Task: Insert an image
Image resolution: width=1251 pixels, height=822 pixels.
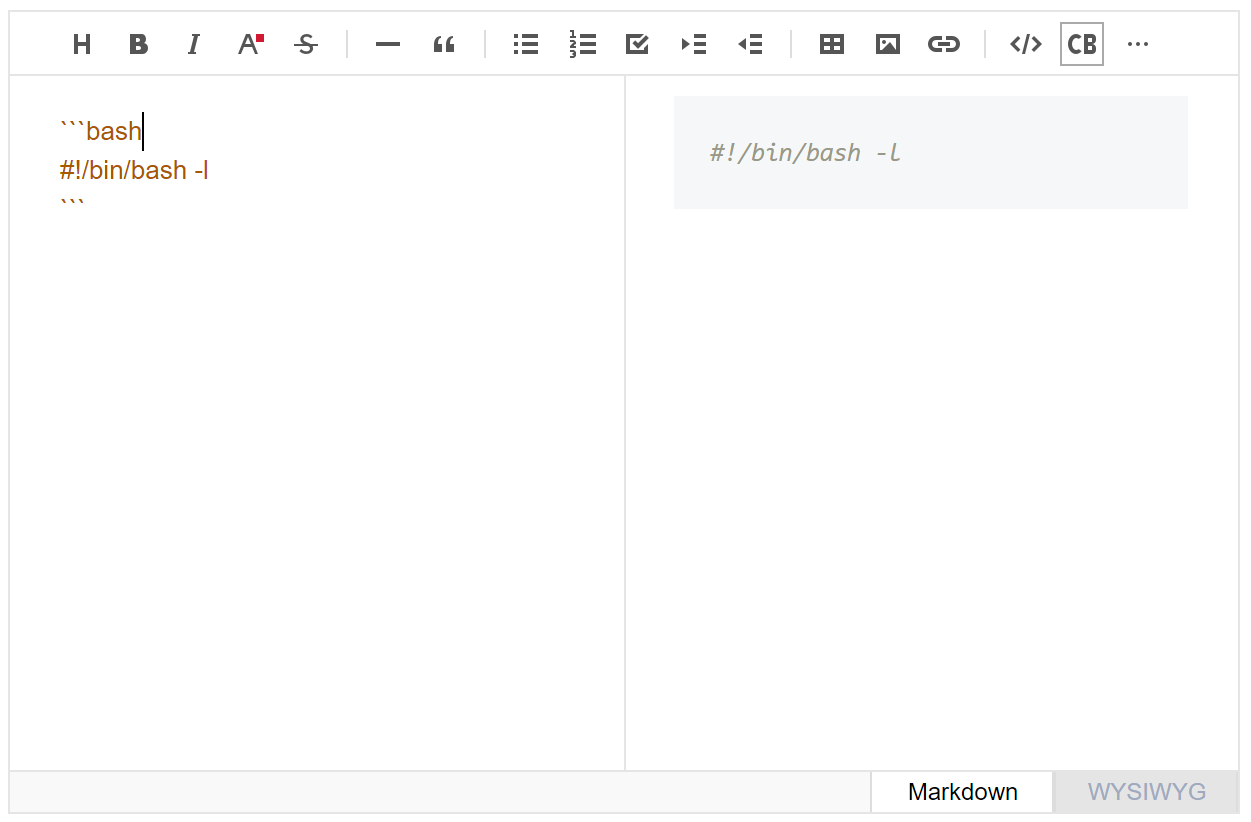Action: click(888, 44)
